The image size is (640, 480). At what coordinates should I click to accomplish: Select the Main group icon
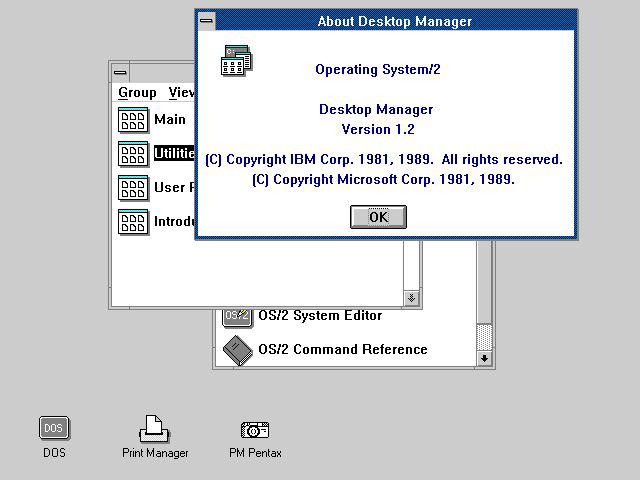pos(133,120)
